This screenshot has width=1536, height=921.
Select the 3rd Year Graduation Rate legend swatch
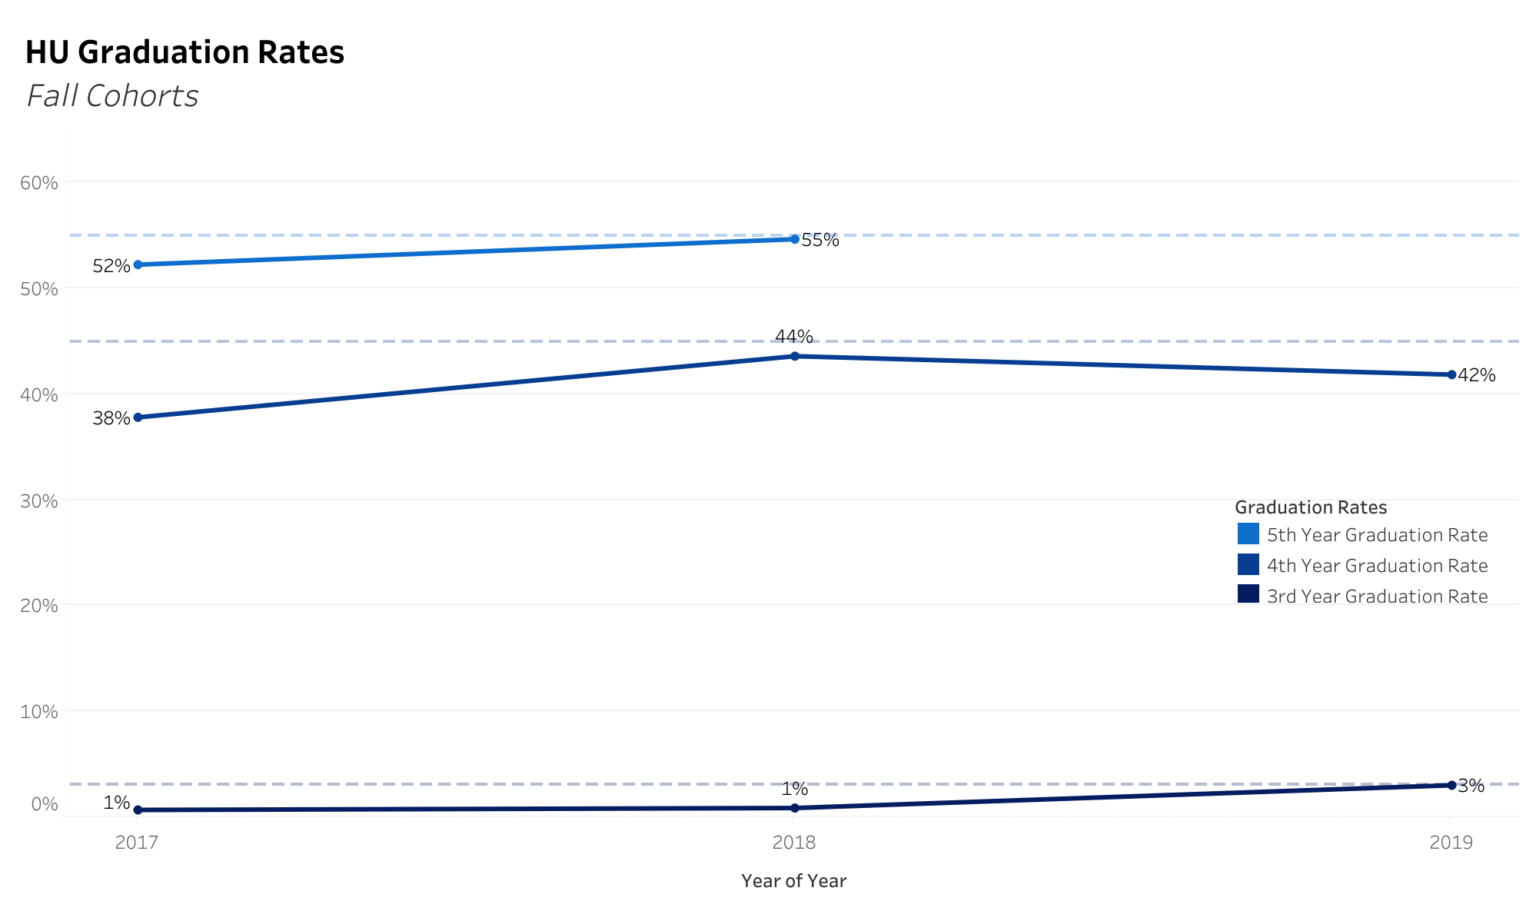coord(1247,594)
